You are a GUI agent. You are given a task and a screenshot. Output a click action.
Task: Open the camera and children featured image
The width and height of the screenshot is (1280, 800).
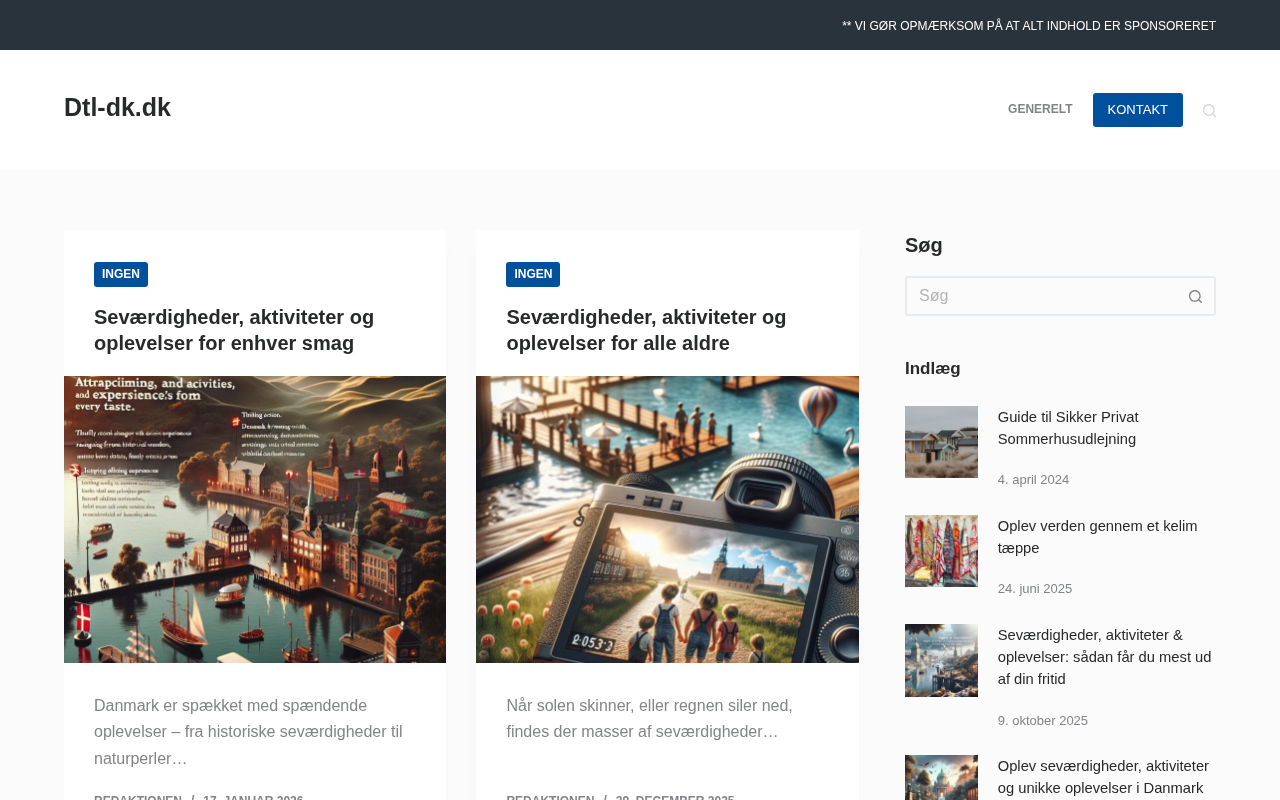click(667, 519)
